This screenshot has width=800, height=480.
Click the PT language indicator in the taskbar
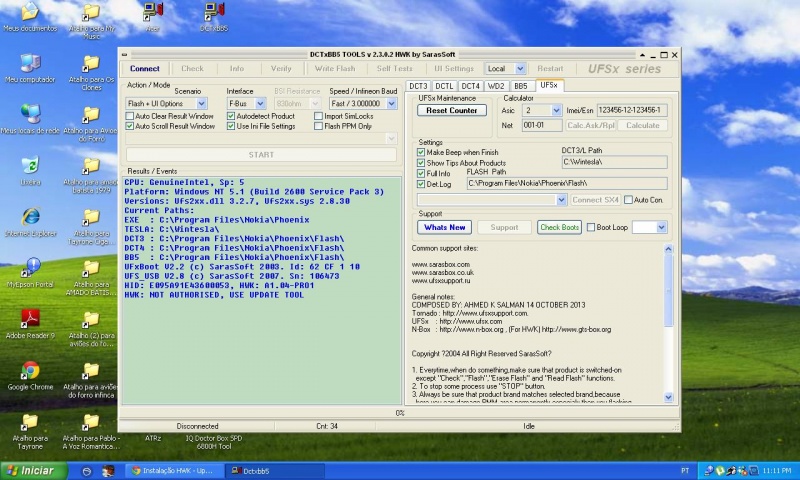tap(685, 470)
